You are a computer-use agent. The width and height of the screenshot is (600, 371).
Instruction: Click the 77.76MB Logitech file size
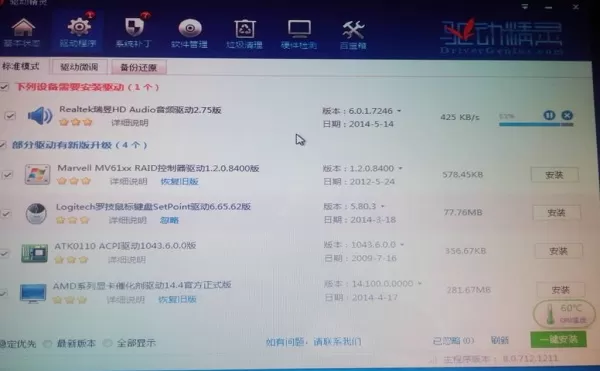[x=463, y=212]
